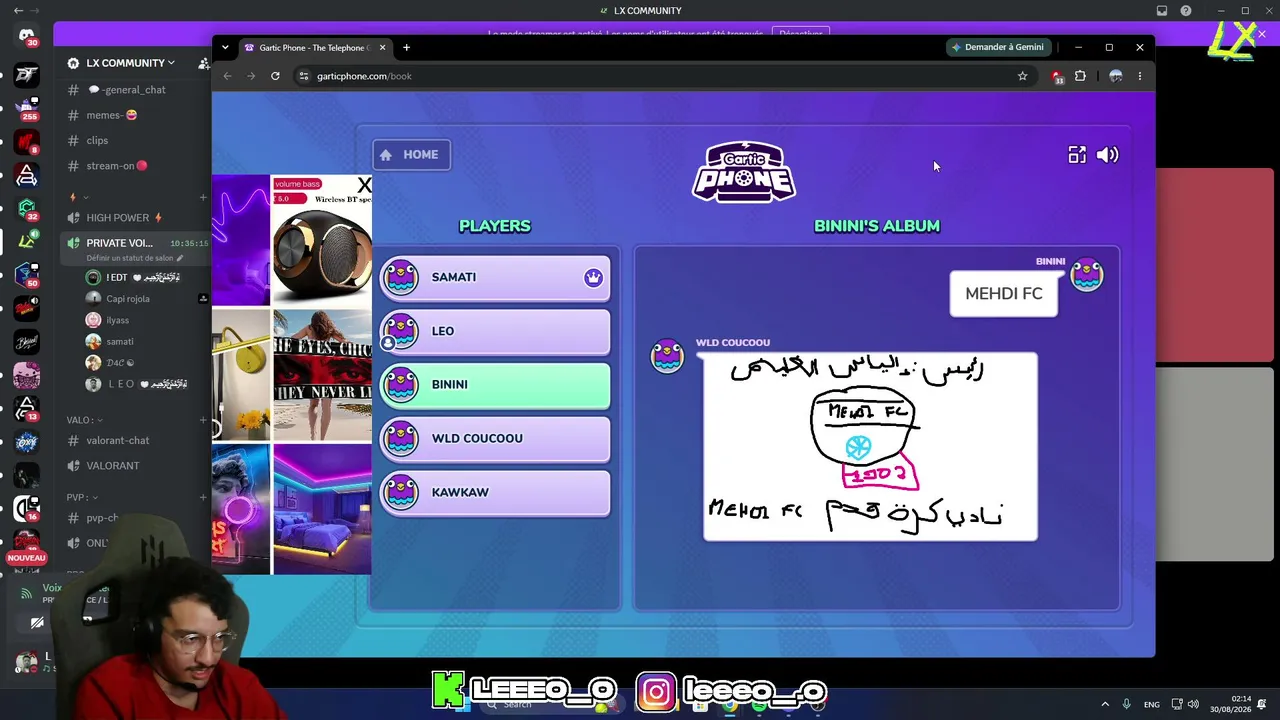Open Chrome extensions puzzle menu
Screen dimensions: 1280x720
tap(1080, 76)
